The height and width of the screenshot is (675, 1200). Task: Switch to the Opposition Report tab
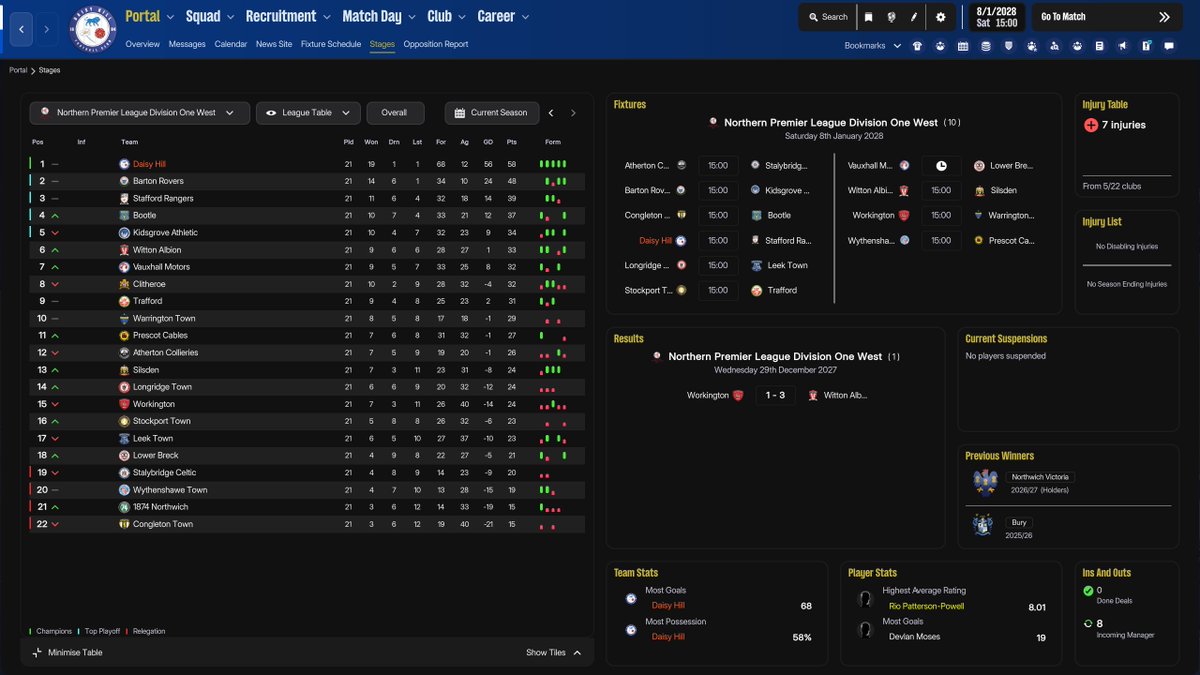(436, 45)
